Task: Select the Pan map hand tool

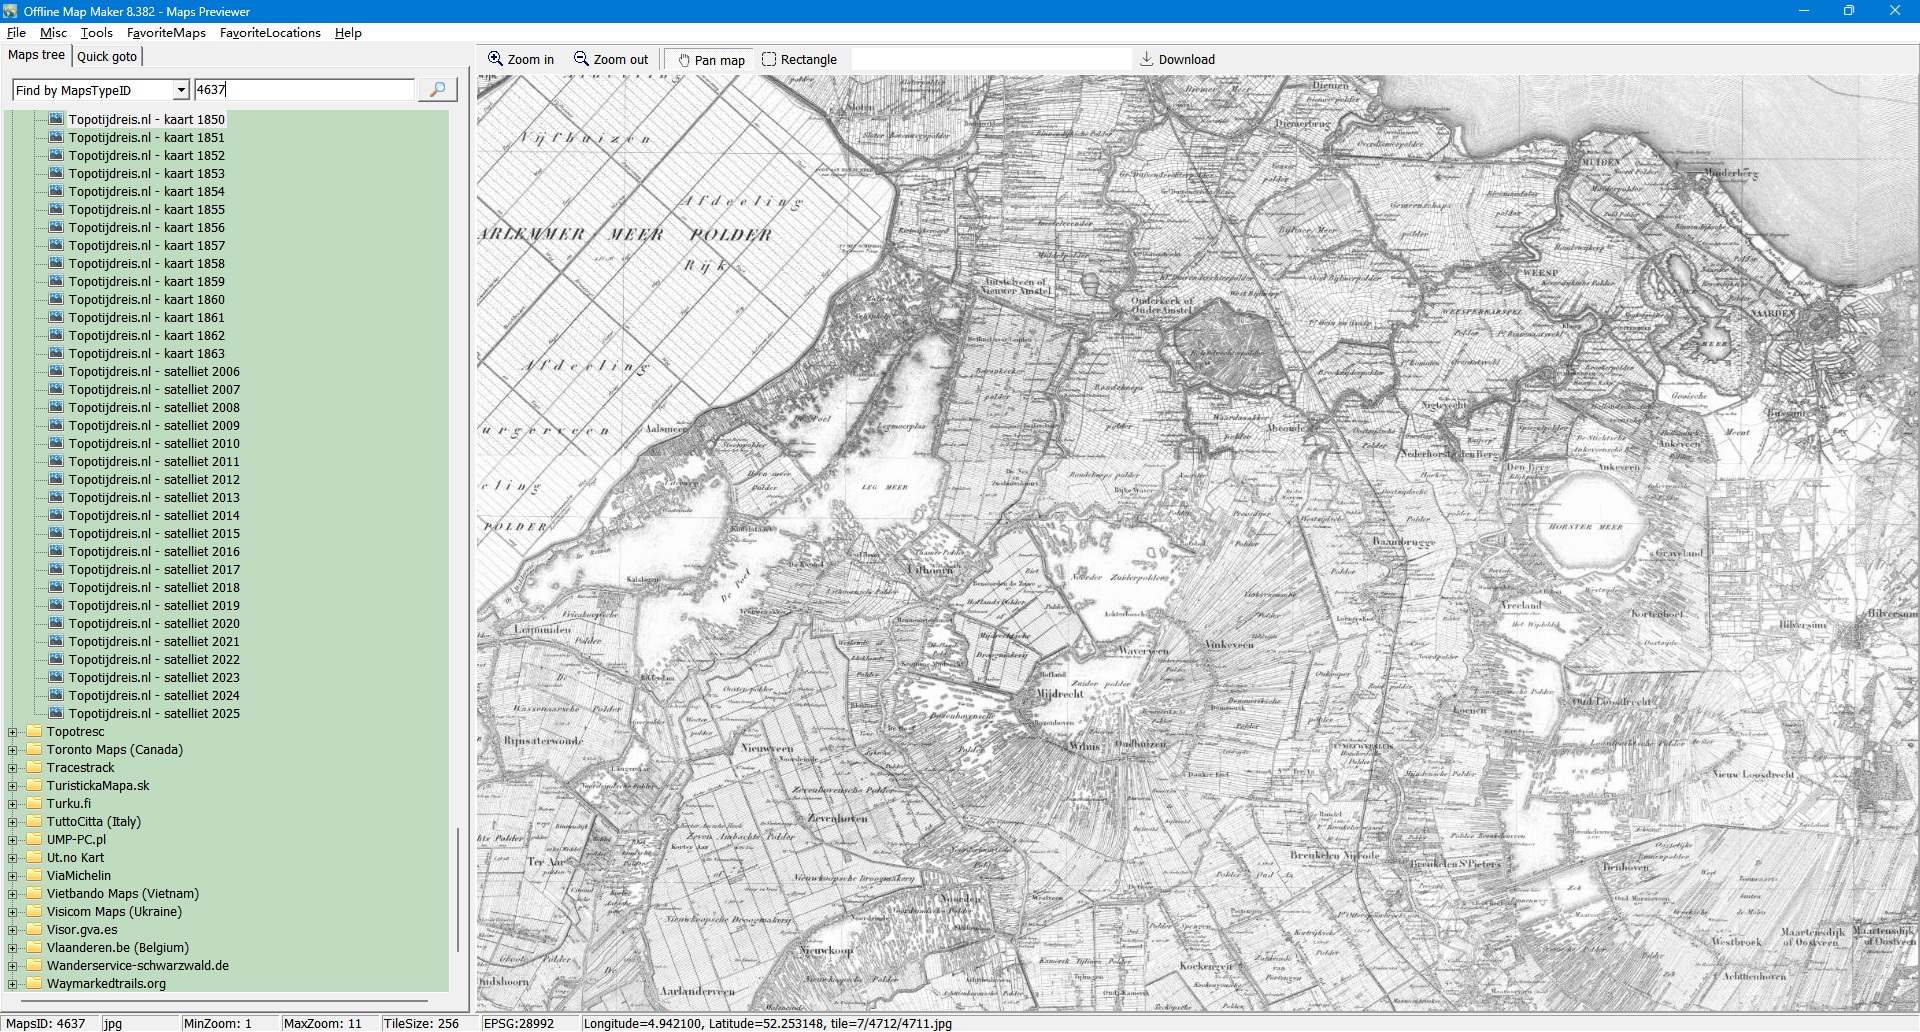Action: point(684,60)
